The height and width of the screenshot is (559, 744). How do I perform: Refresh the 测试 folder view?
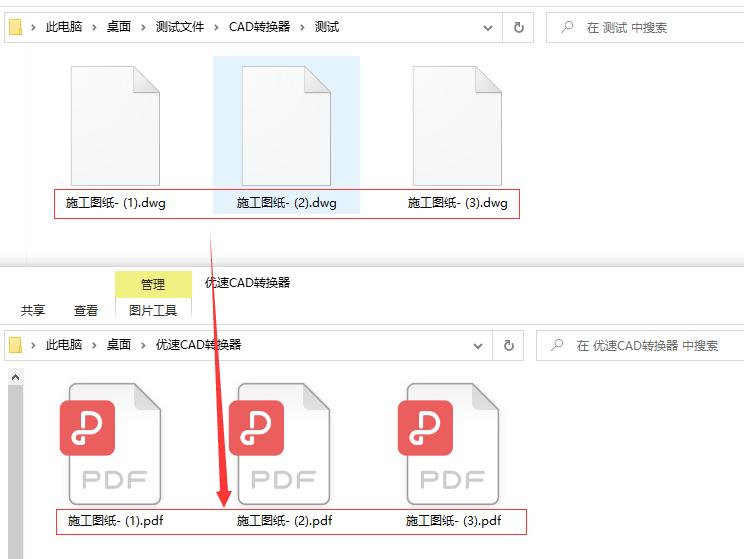click(519, 28)
